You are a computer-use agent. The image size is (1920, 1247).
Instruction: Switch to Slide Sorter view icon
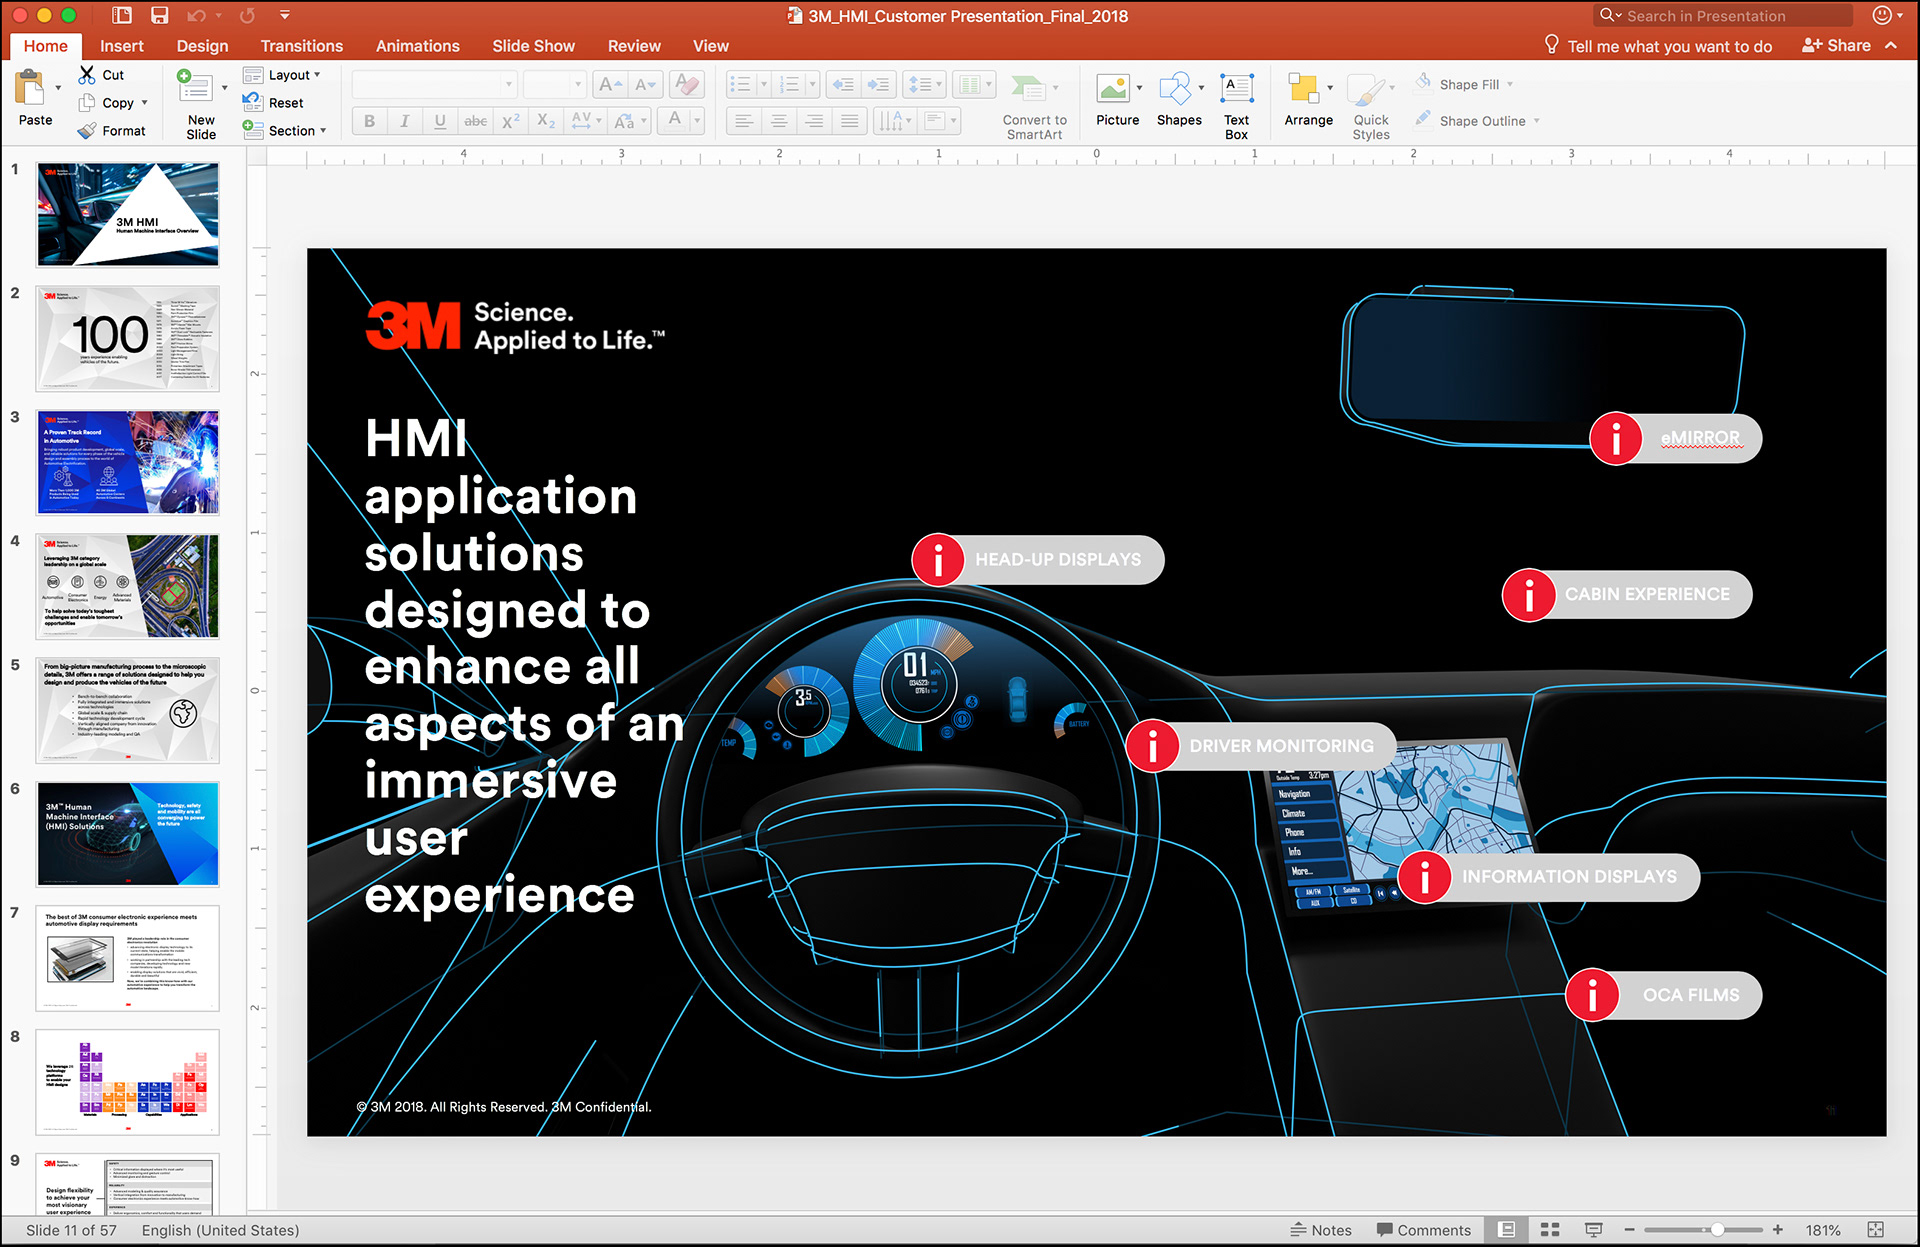(1550, 1229)
